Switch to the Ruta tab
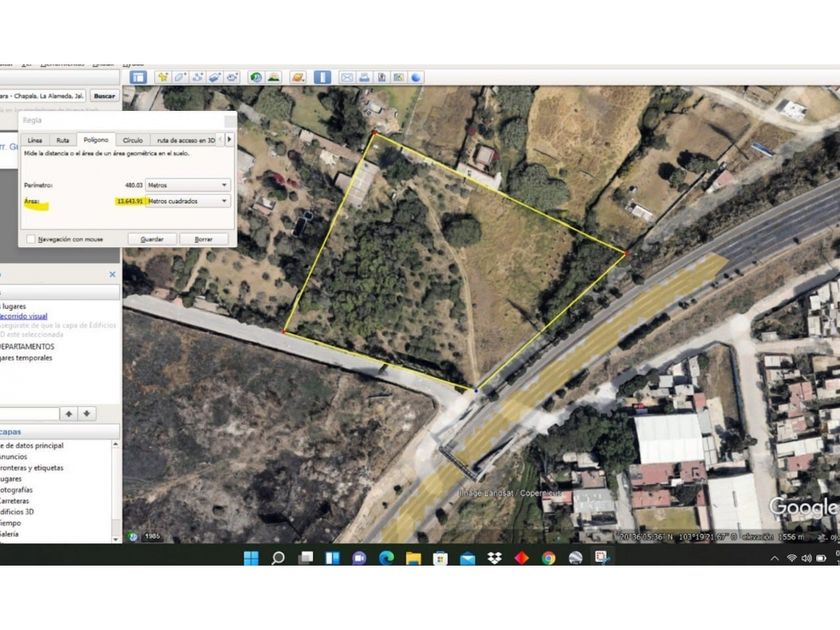 [63, 140]
